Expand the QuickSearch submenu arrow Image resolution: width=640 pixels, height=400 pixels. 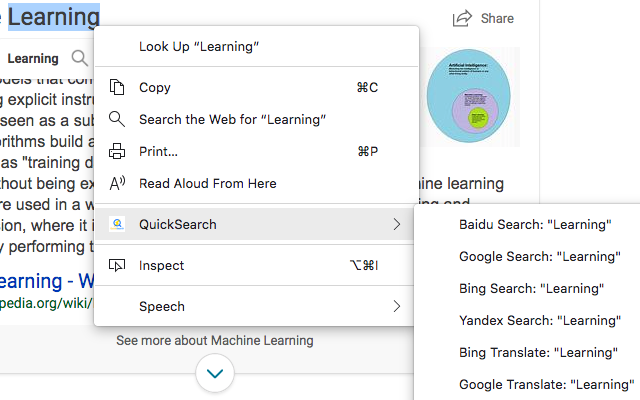(x=397, y=224)
